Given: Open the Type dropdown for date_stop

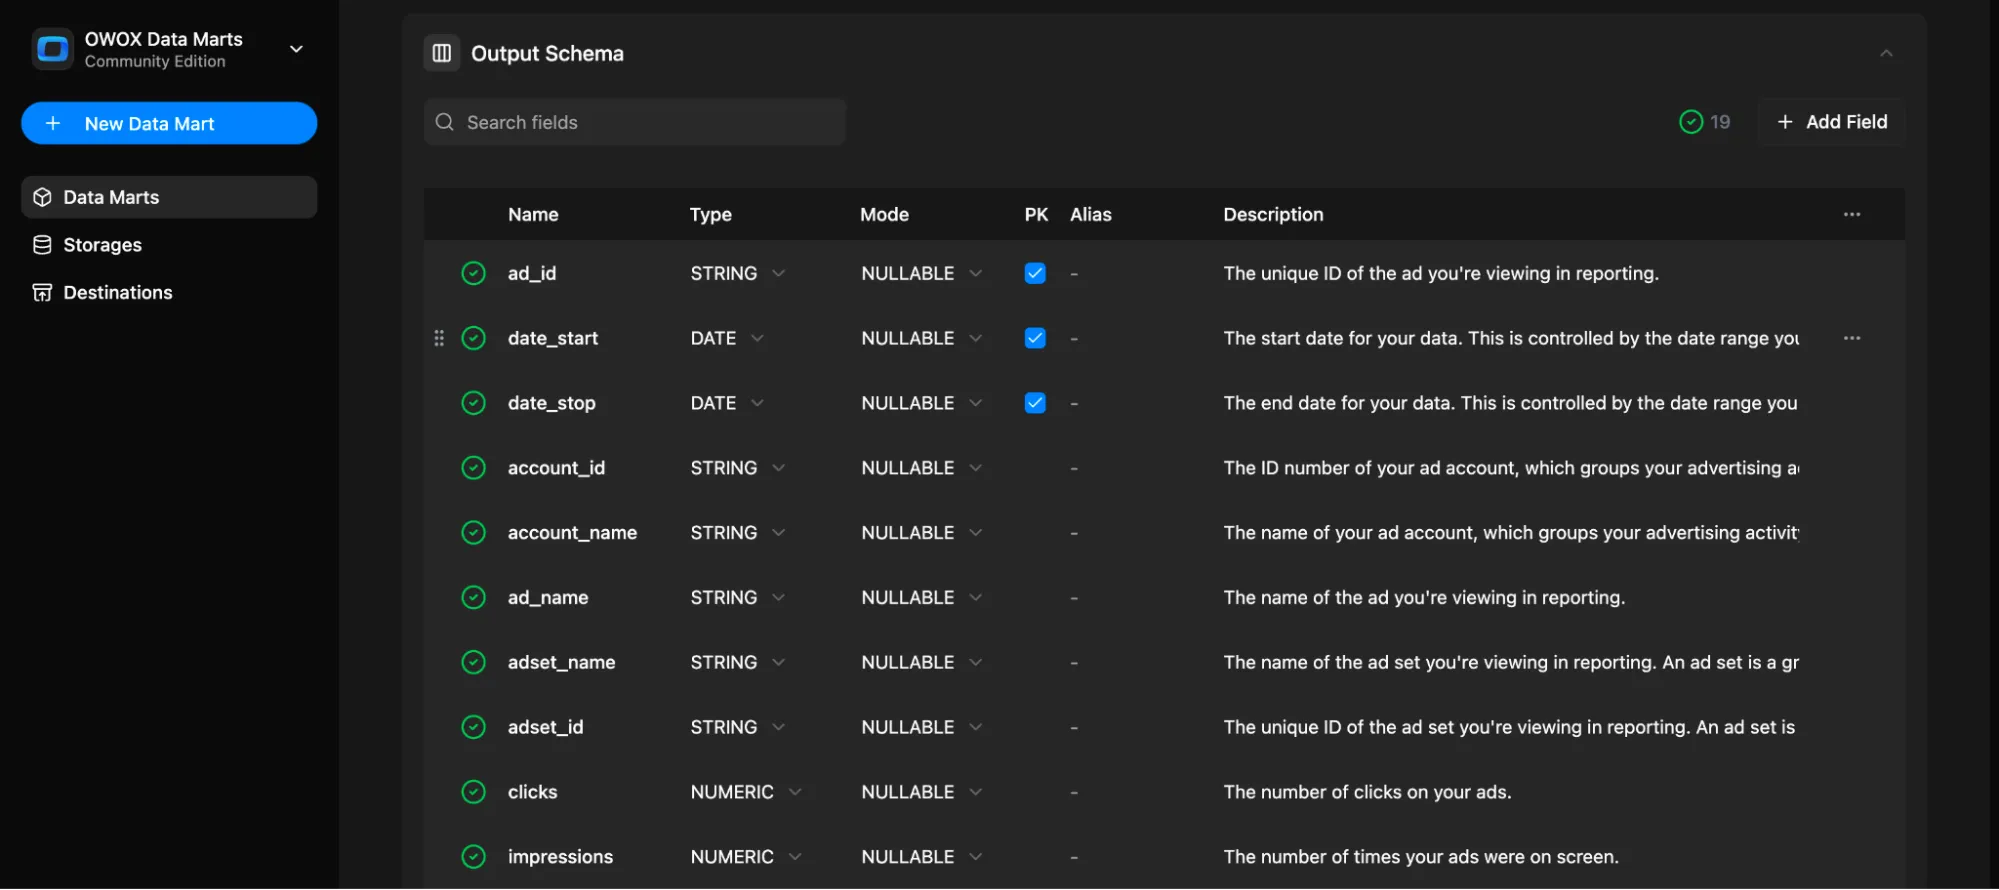Looking at the screenshot, I should [727, 403].
